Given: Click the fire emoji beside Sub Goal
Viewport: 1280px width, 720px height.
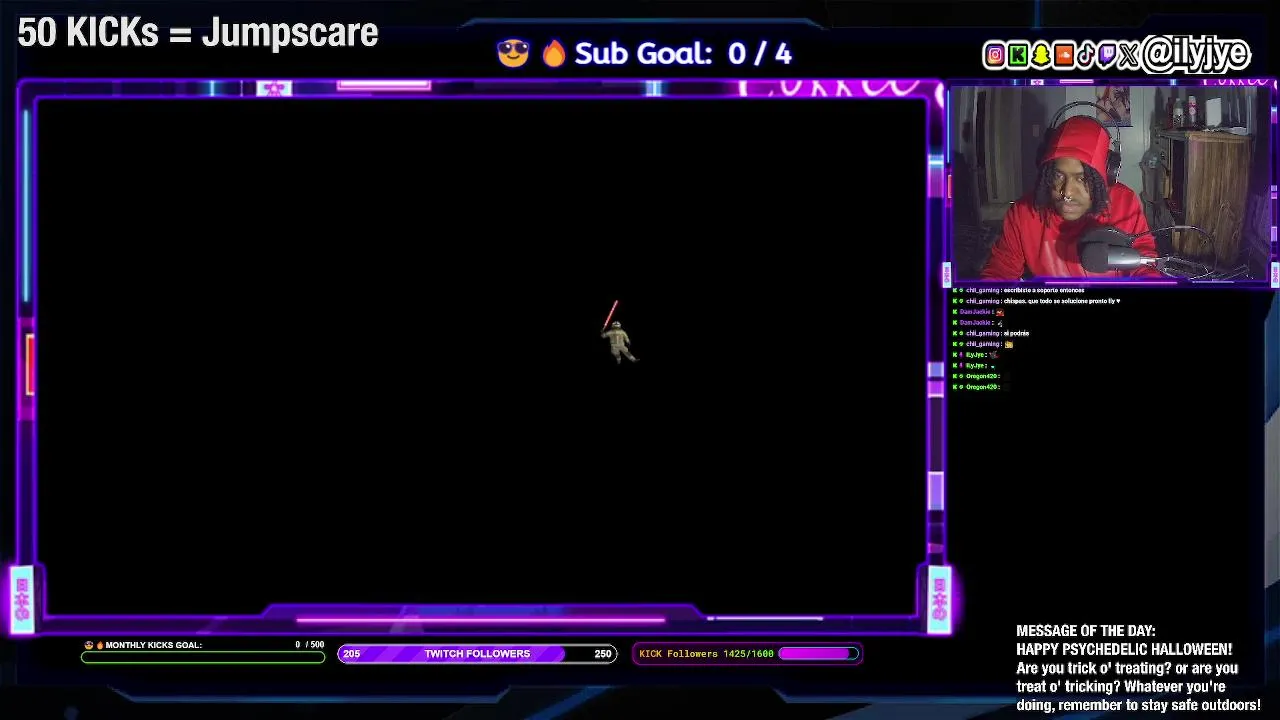Looking at the screenshot, I should (x=553, y=53).
